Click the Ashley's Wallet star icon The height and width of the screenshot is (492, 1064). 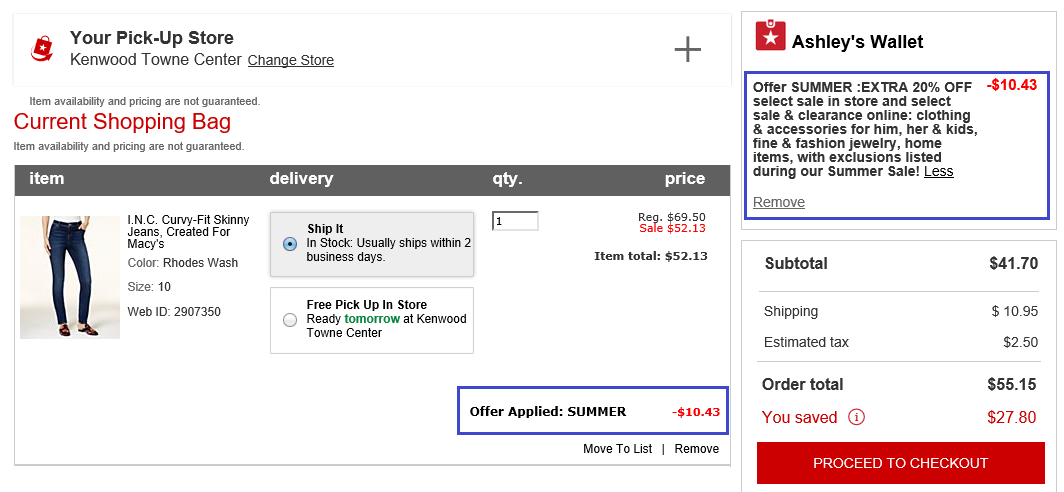(x=770, y=36)
